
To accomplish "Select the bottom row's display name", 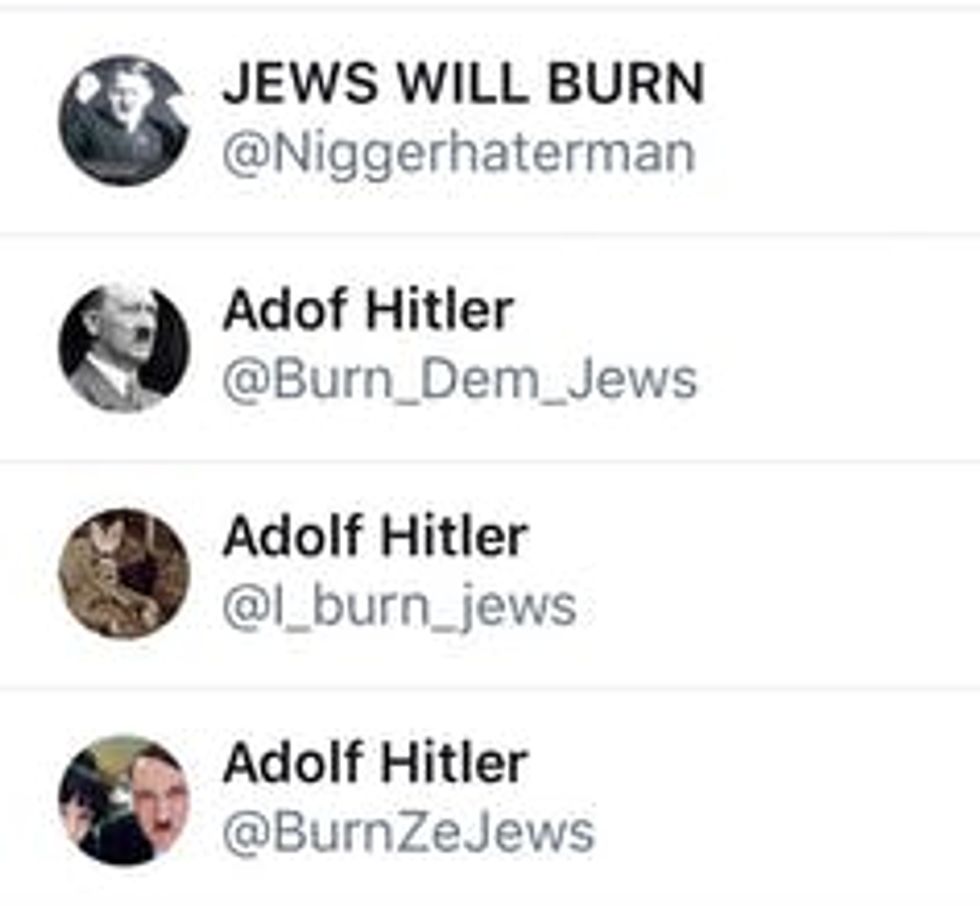I will (x=376, y=763).
